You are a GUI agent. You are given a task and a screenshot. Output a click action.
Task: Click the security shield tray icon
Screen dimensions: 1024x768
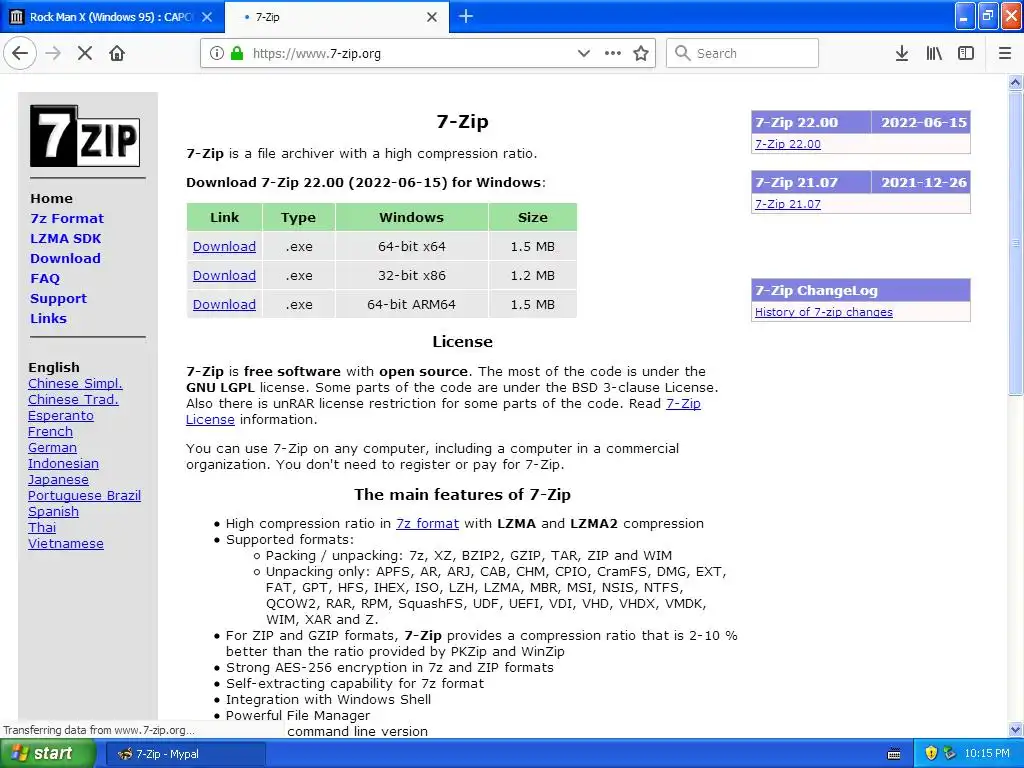click(x=931, y=753)
